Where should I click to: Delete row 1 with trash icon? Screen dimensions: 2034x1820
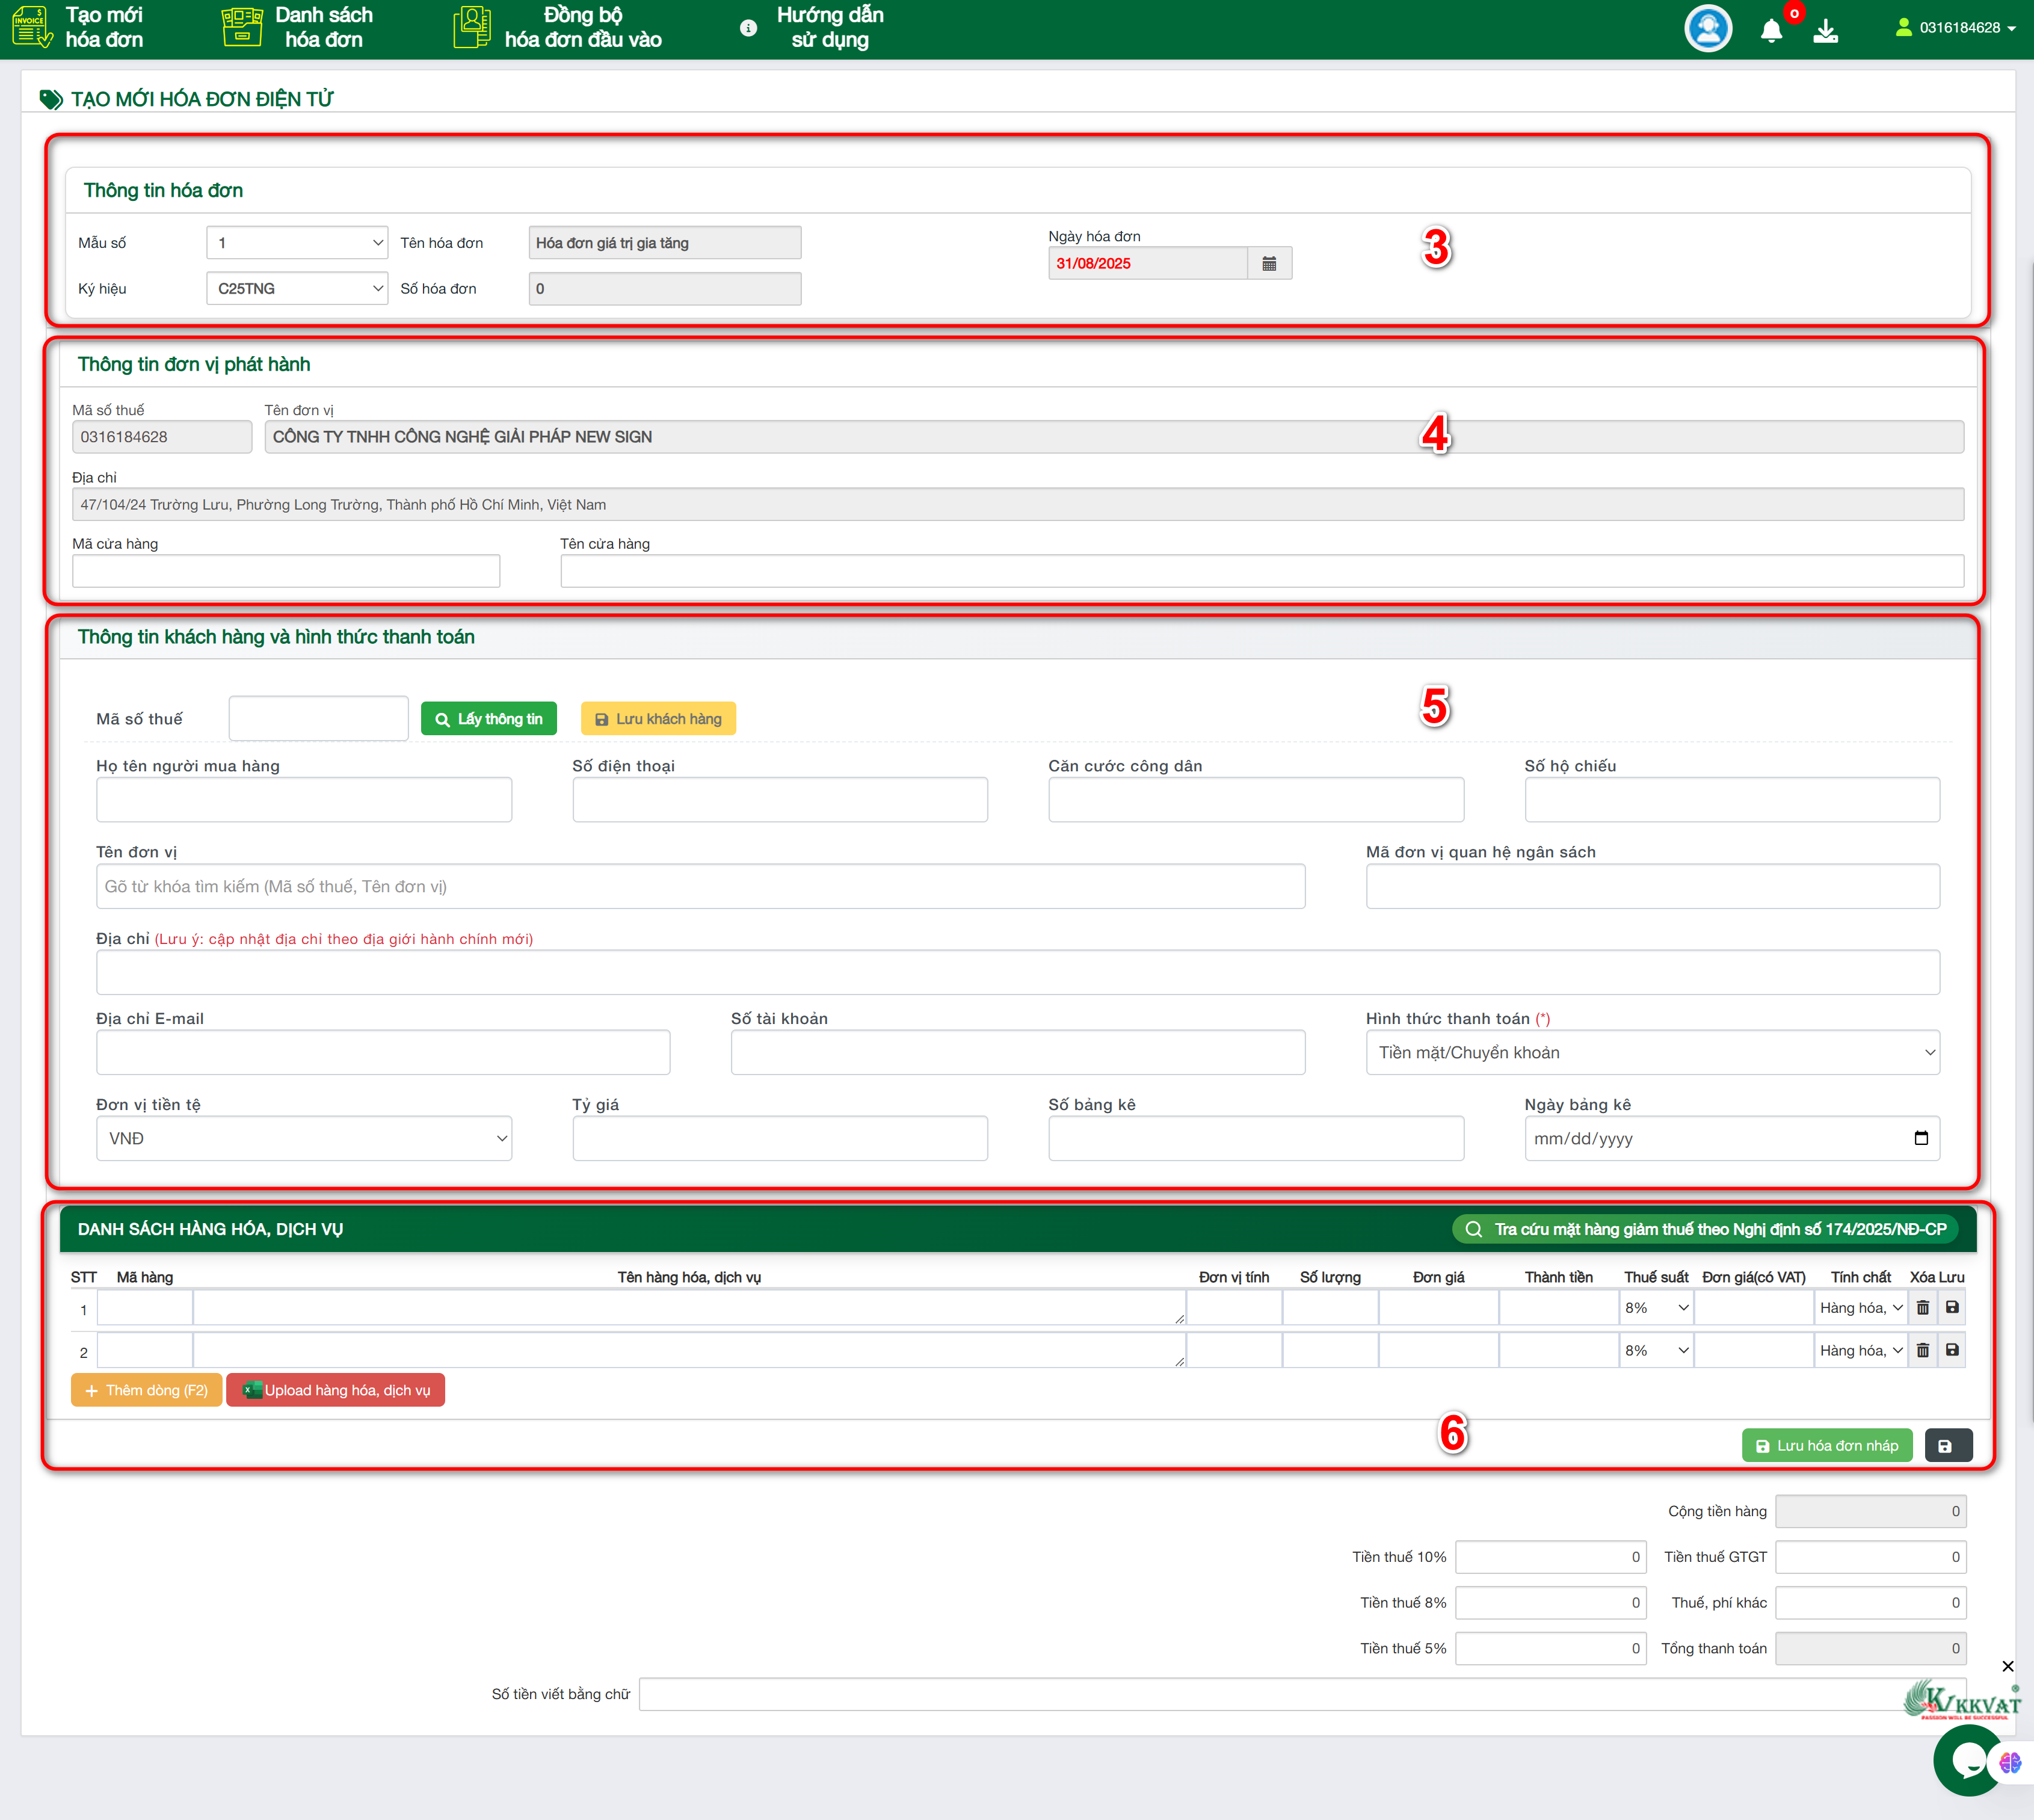1922,1308
